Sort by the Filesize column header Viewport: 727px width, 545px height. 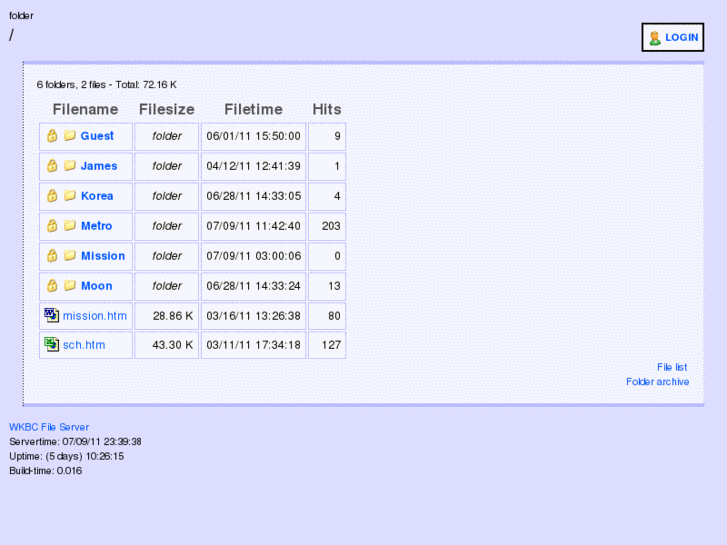click(166, 109)
